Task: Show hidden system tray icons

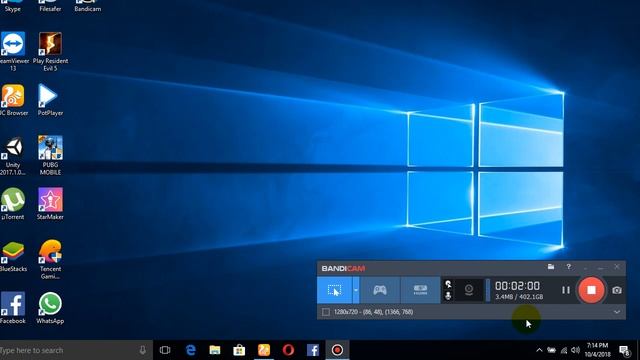Action: [x=539, y=350]
